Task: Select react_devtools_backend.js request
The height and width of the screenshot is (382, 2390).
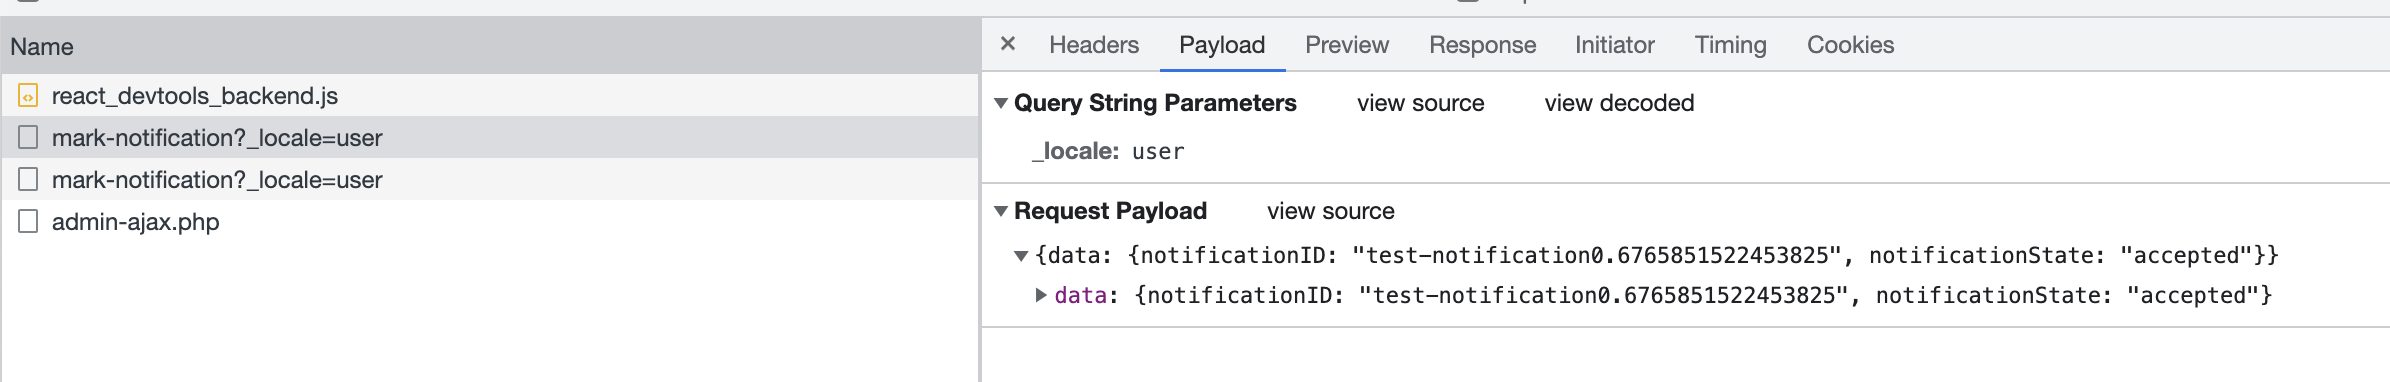Action: click(490, 96)
